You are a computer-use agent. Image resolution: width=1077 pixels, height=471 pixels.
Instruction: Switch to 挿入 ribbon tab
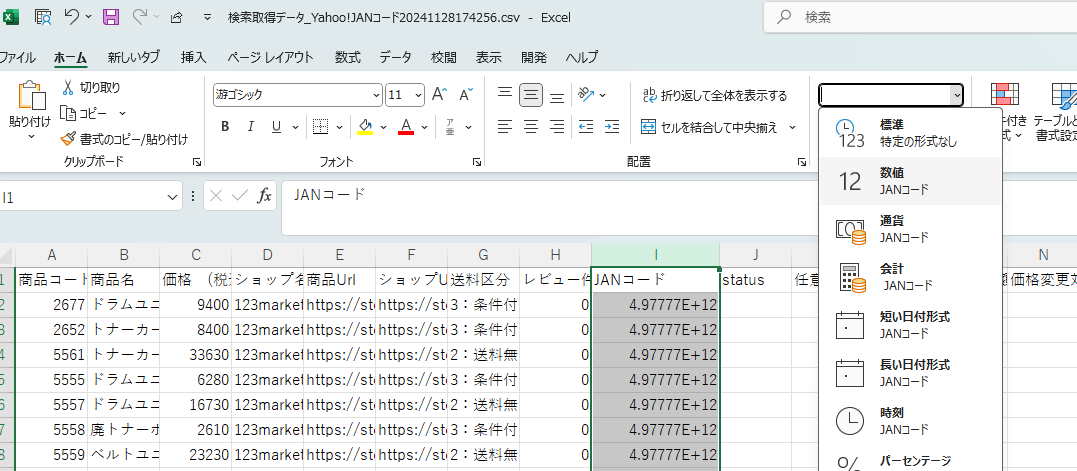(x=194, y=57)
